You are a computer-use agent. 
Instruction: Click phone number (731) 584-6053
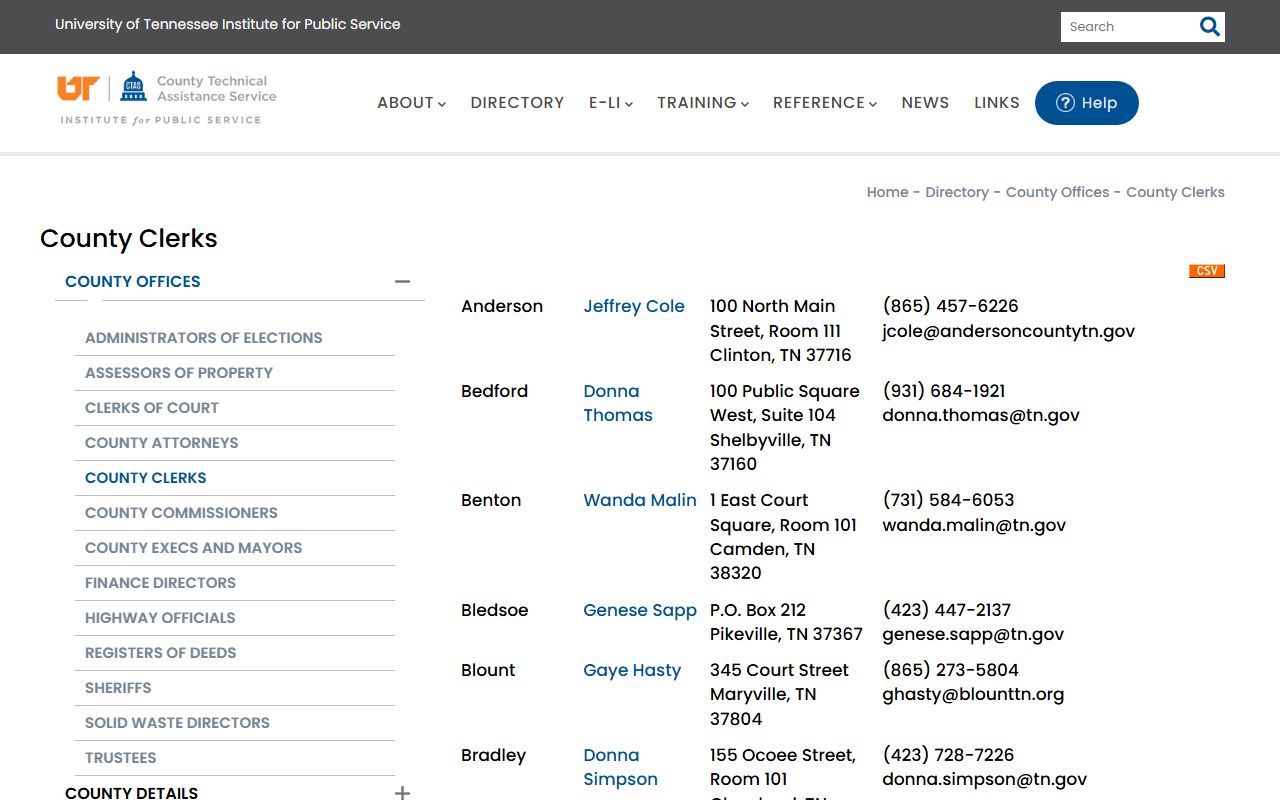click(948, 500)
